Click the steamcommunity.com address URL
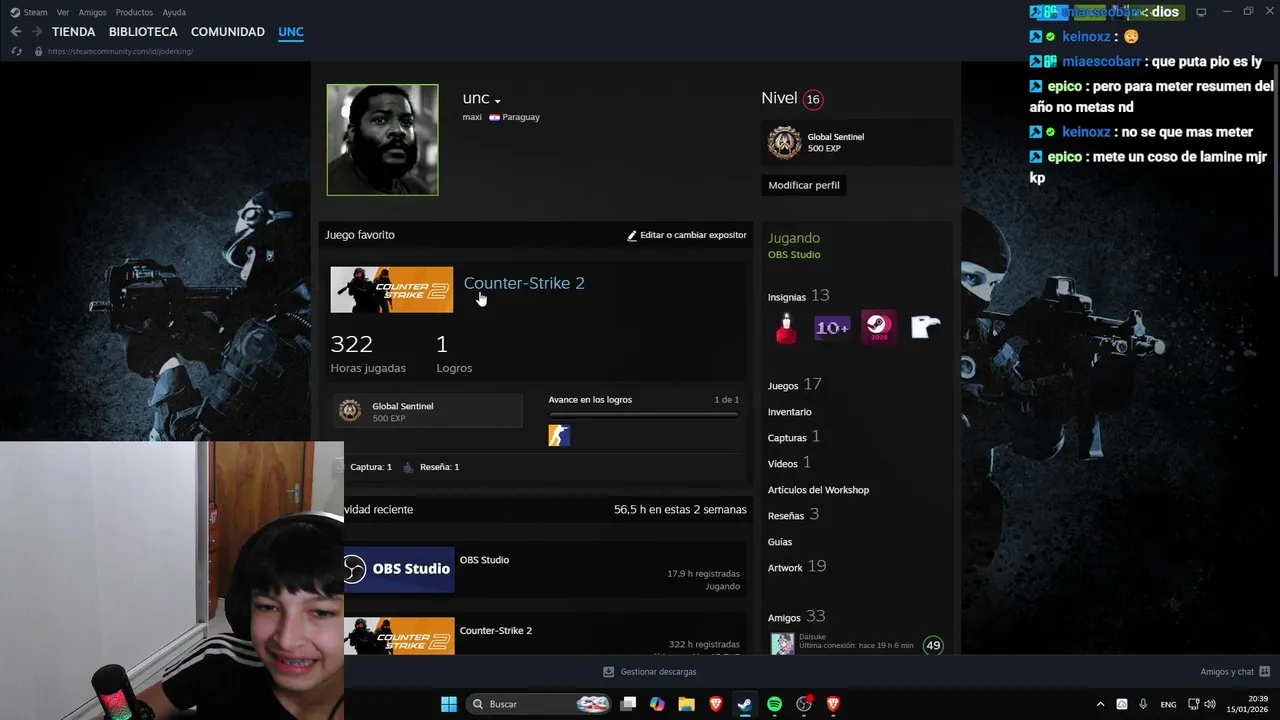 [120, 51]
